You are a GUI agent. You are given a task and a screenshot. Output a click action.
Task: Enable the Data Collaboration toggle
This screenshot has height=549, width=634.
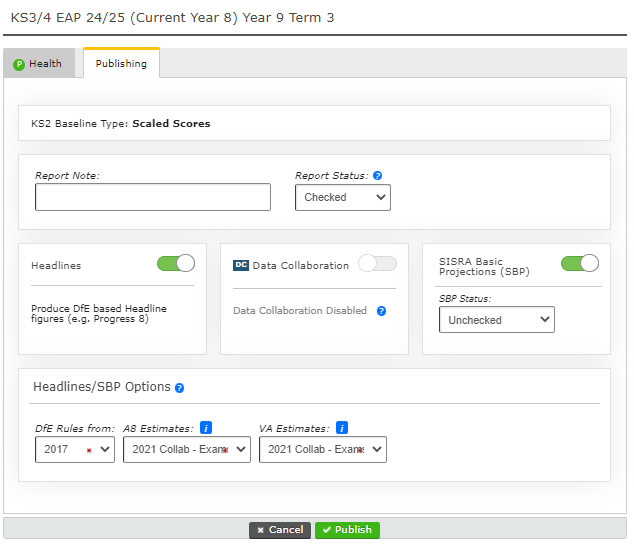(x=377, y=264)
